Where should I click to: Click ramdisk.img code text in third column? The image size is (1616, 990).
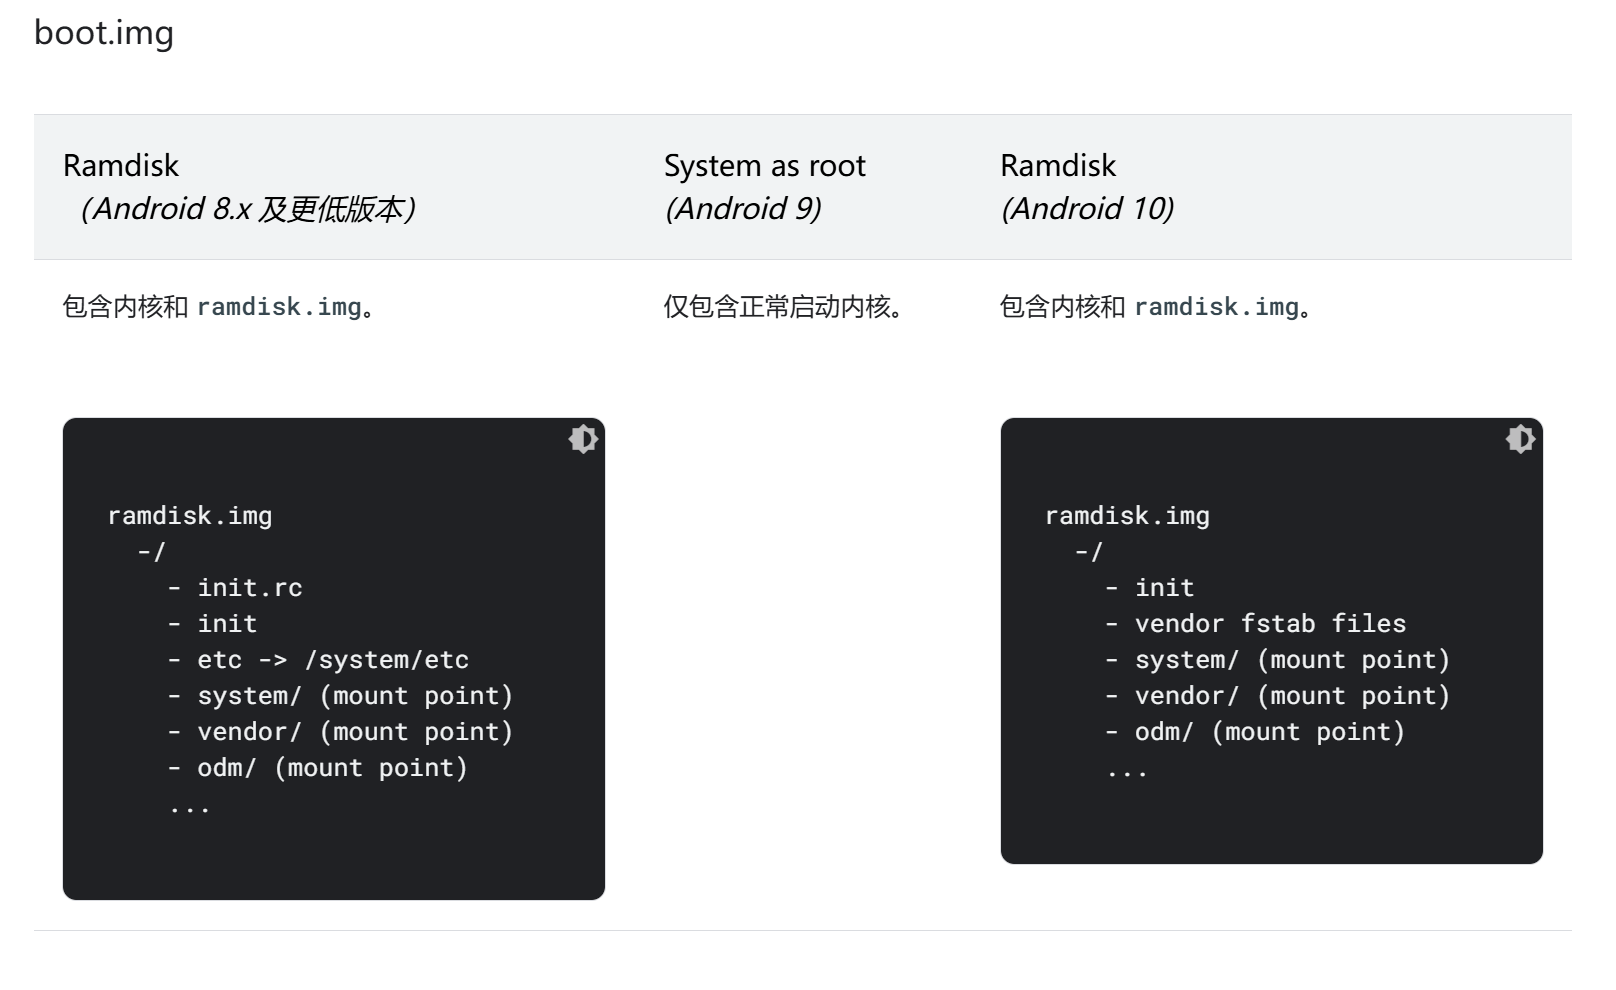point(1217,307)
